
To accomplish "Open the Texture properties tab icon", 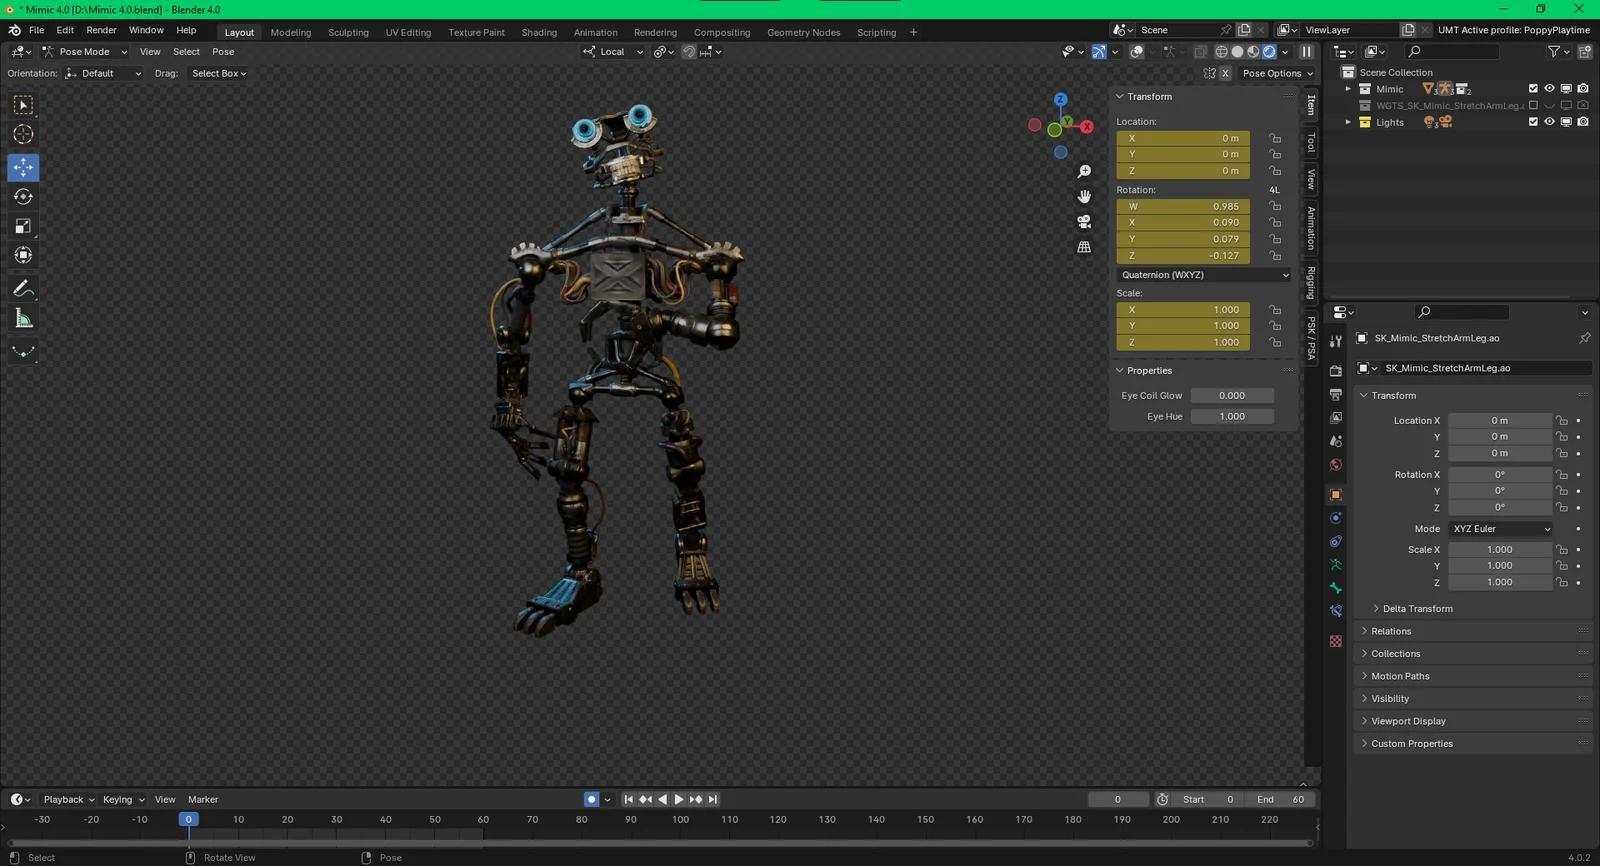I will [1336, 641].
